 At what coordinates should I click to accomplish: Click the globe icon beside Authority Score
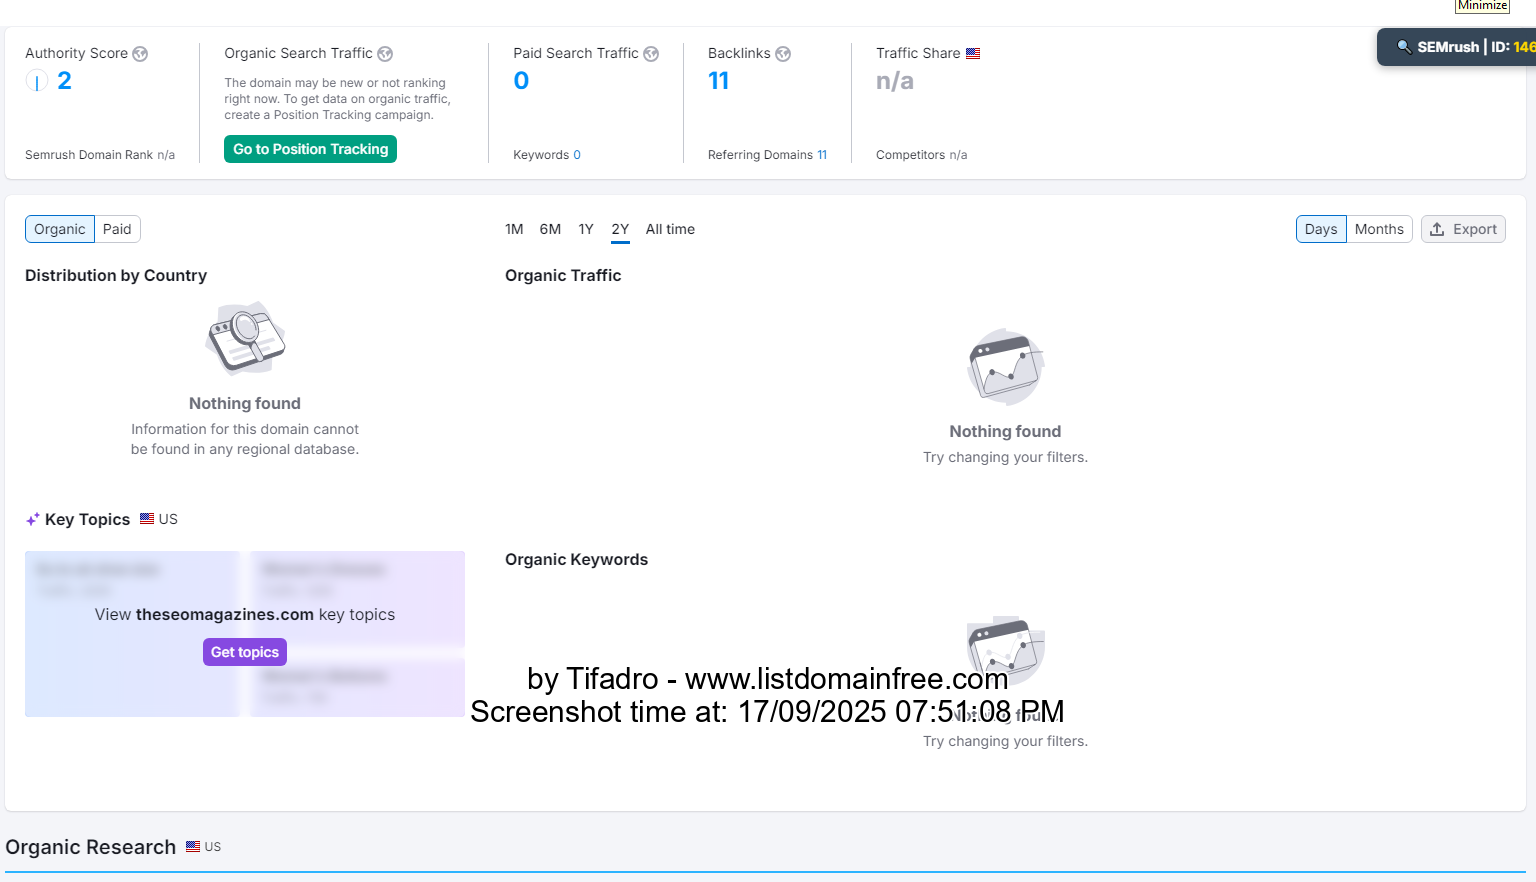[x=140, y=54]
